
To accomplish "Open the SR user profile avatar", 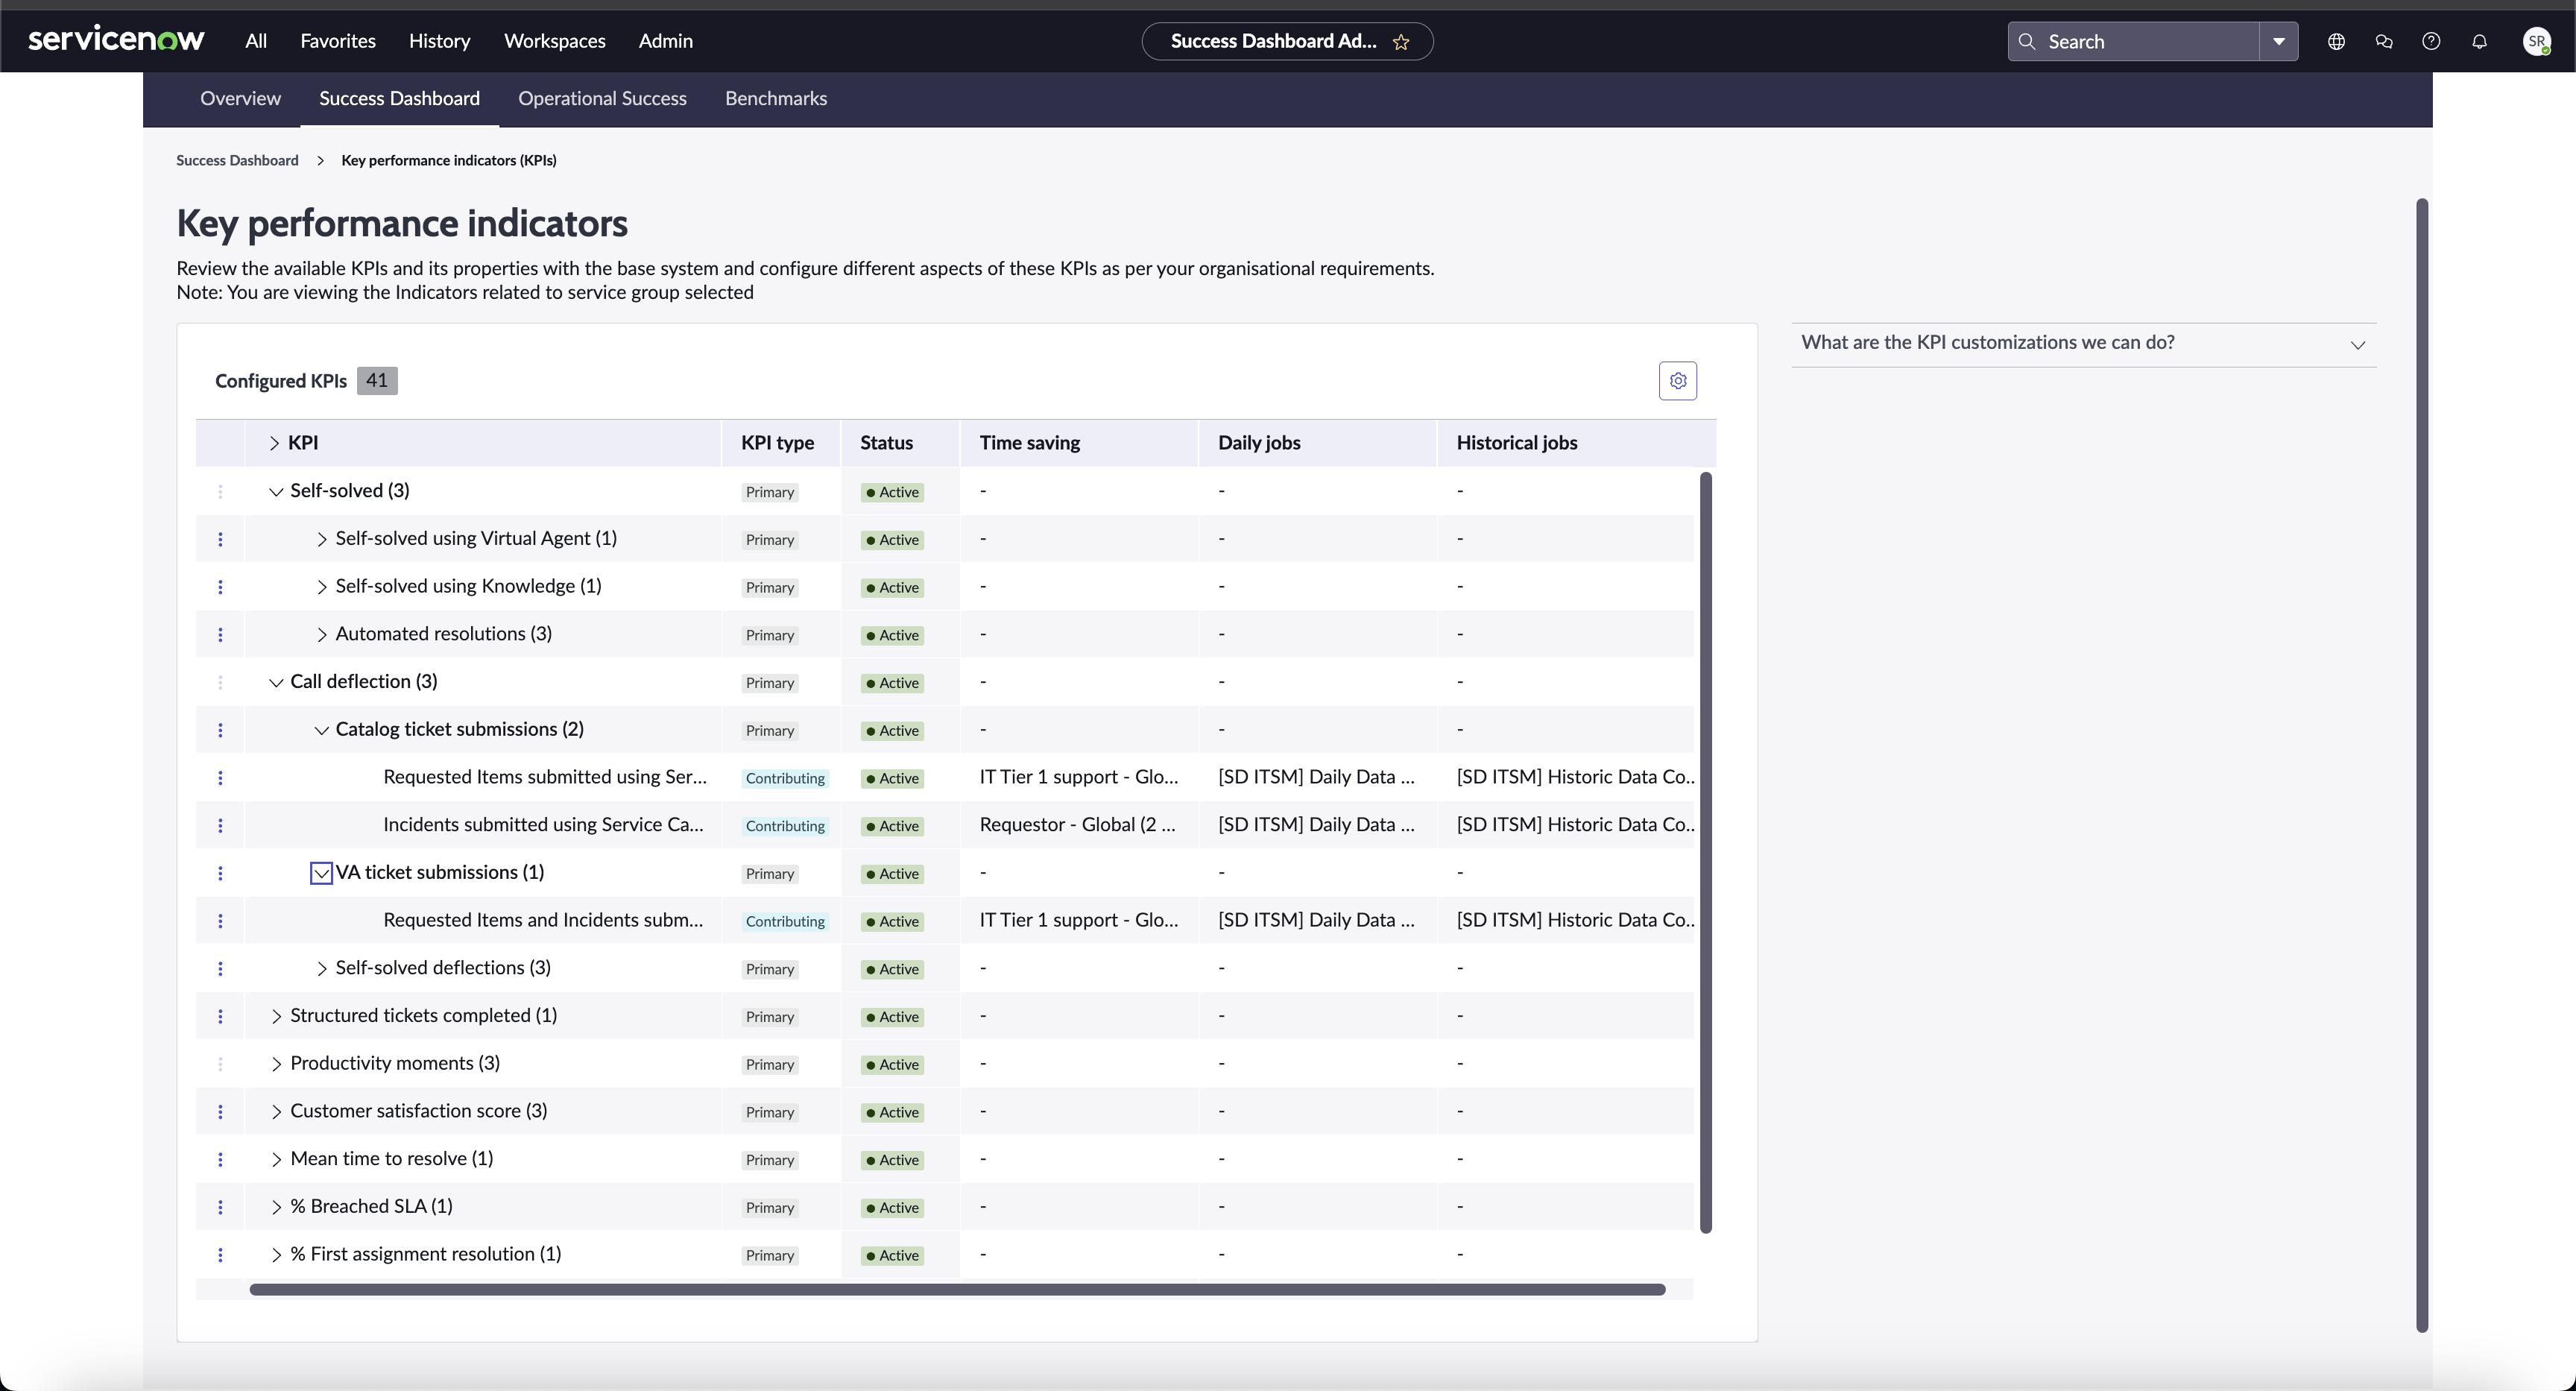I will click(2536, 42).
